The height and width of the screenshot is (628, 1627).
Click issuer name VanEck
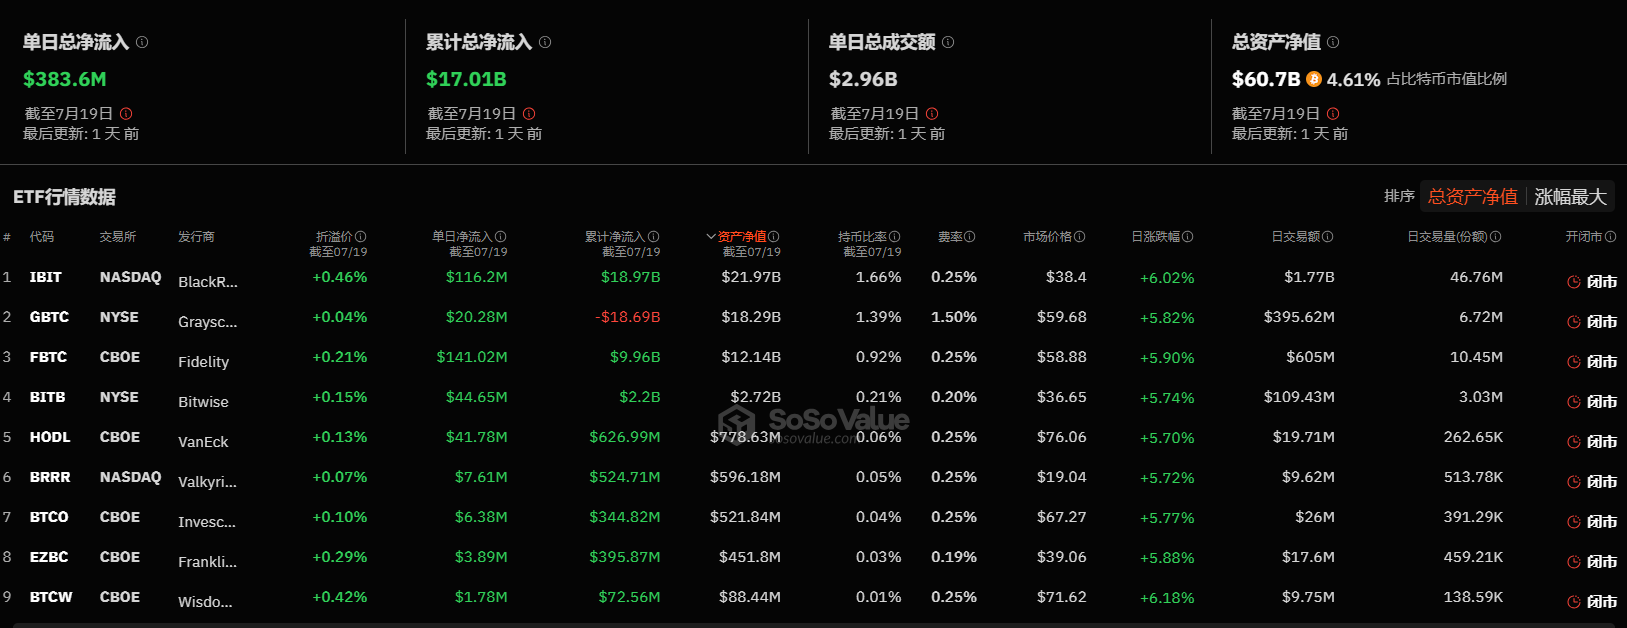(x=203, y=442)
